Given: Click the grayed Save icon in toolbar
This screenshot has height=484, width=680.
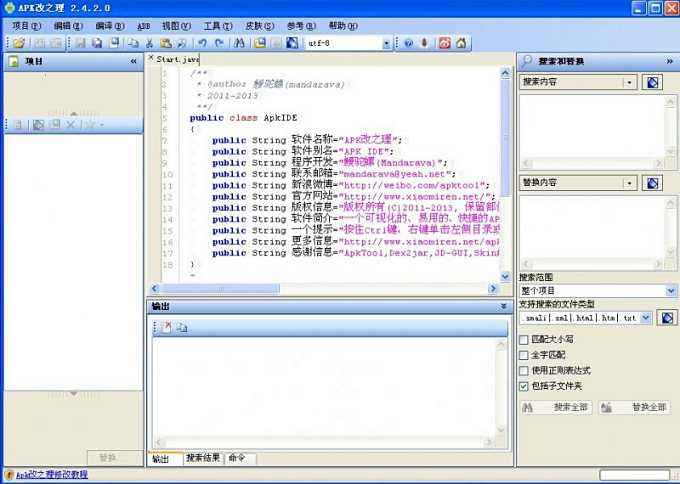Looking at the screenshot, I should pyautogui.click(x=80, y=43).
